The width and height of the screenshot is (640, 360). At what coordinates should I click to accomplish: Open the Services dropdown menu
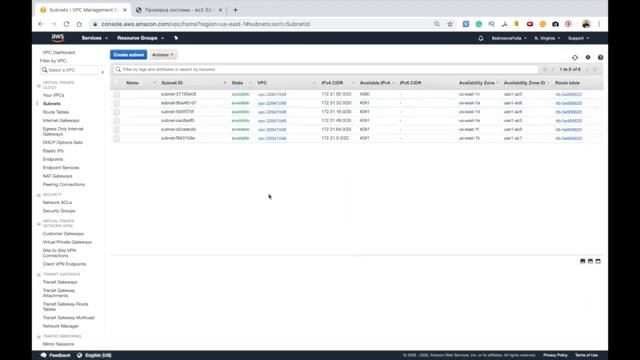point(95,38)
